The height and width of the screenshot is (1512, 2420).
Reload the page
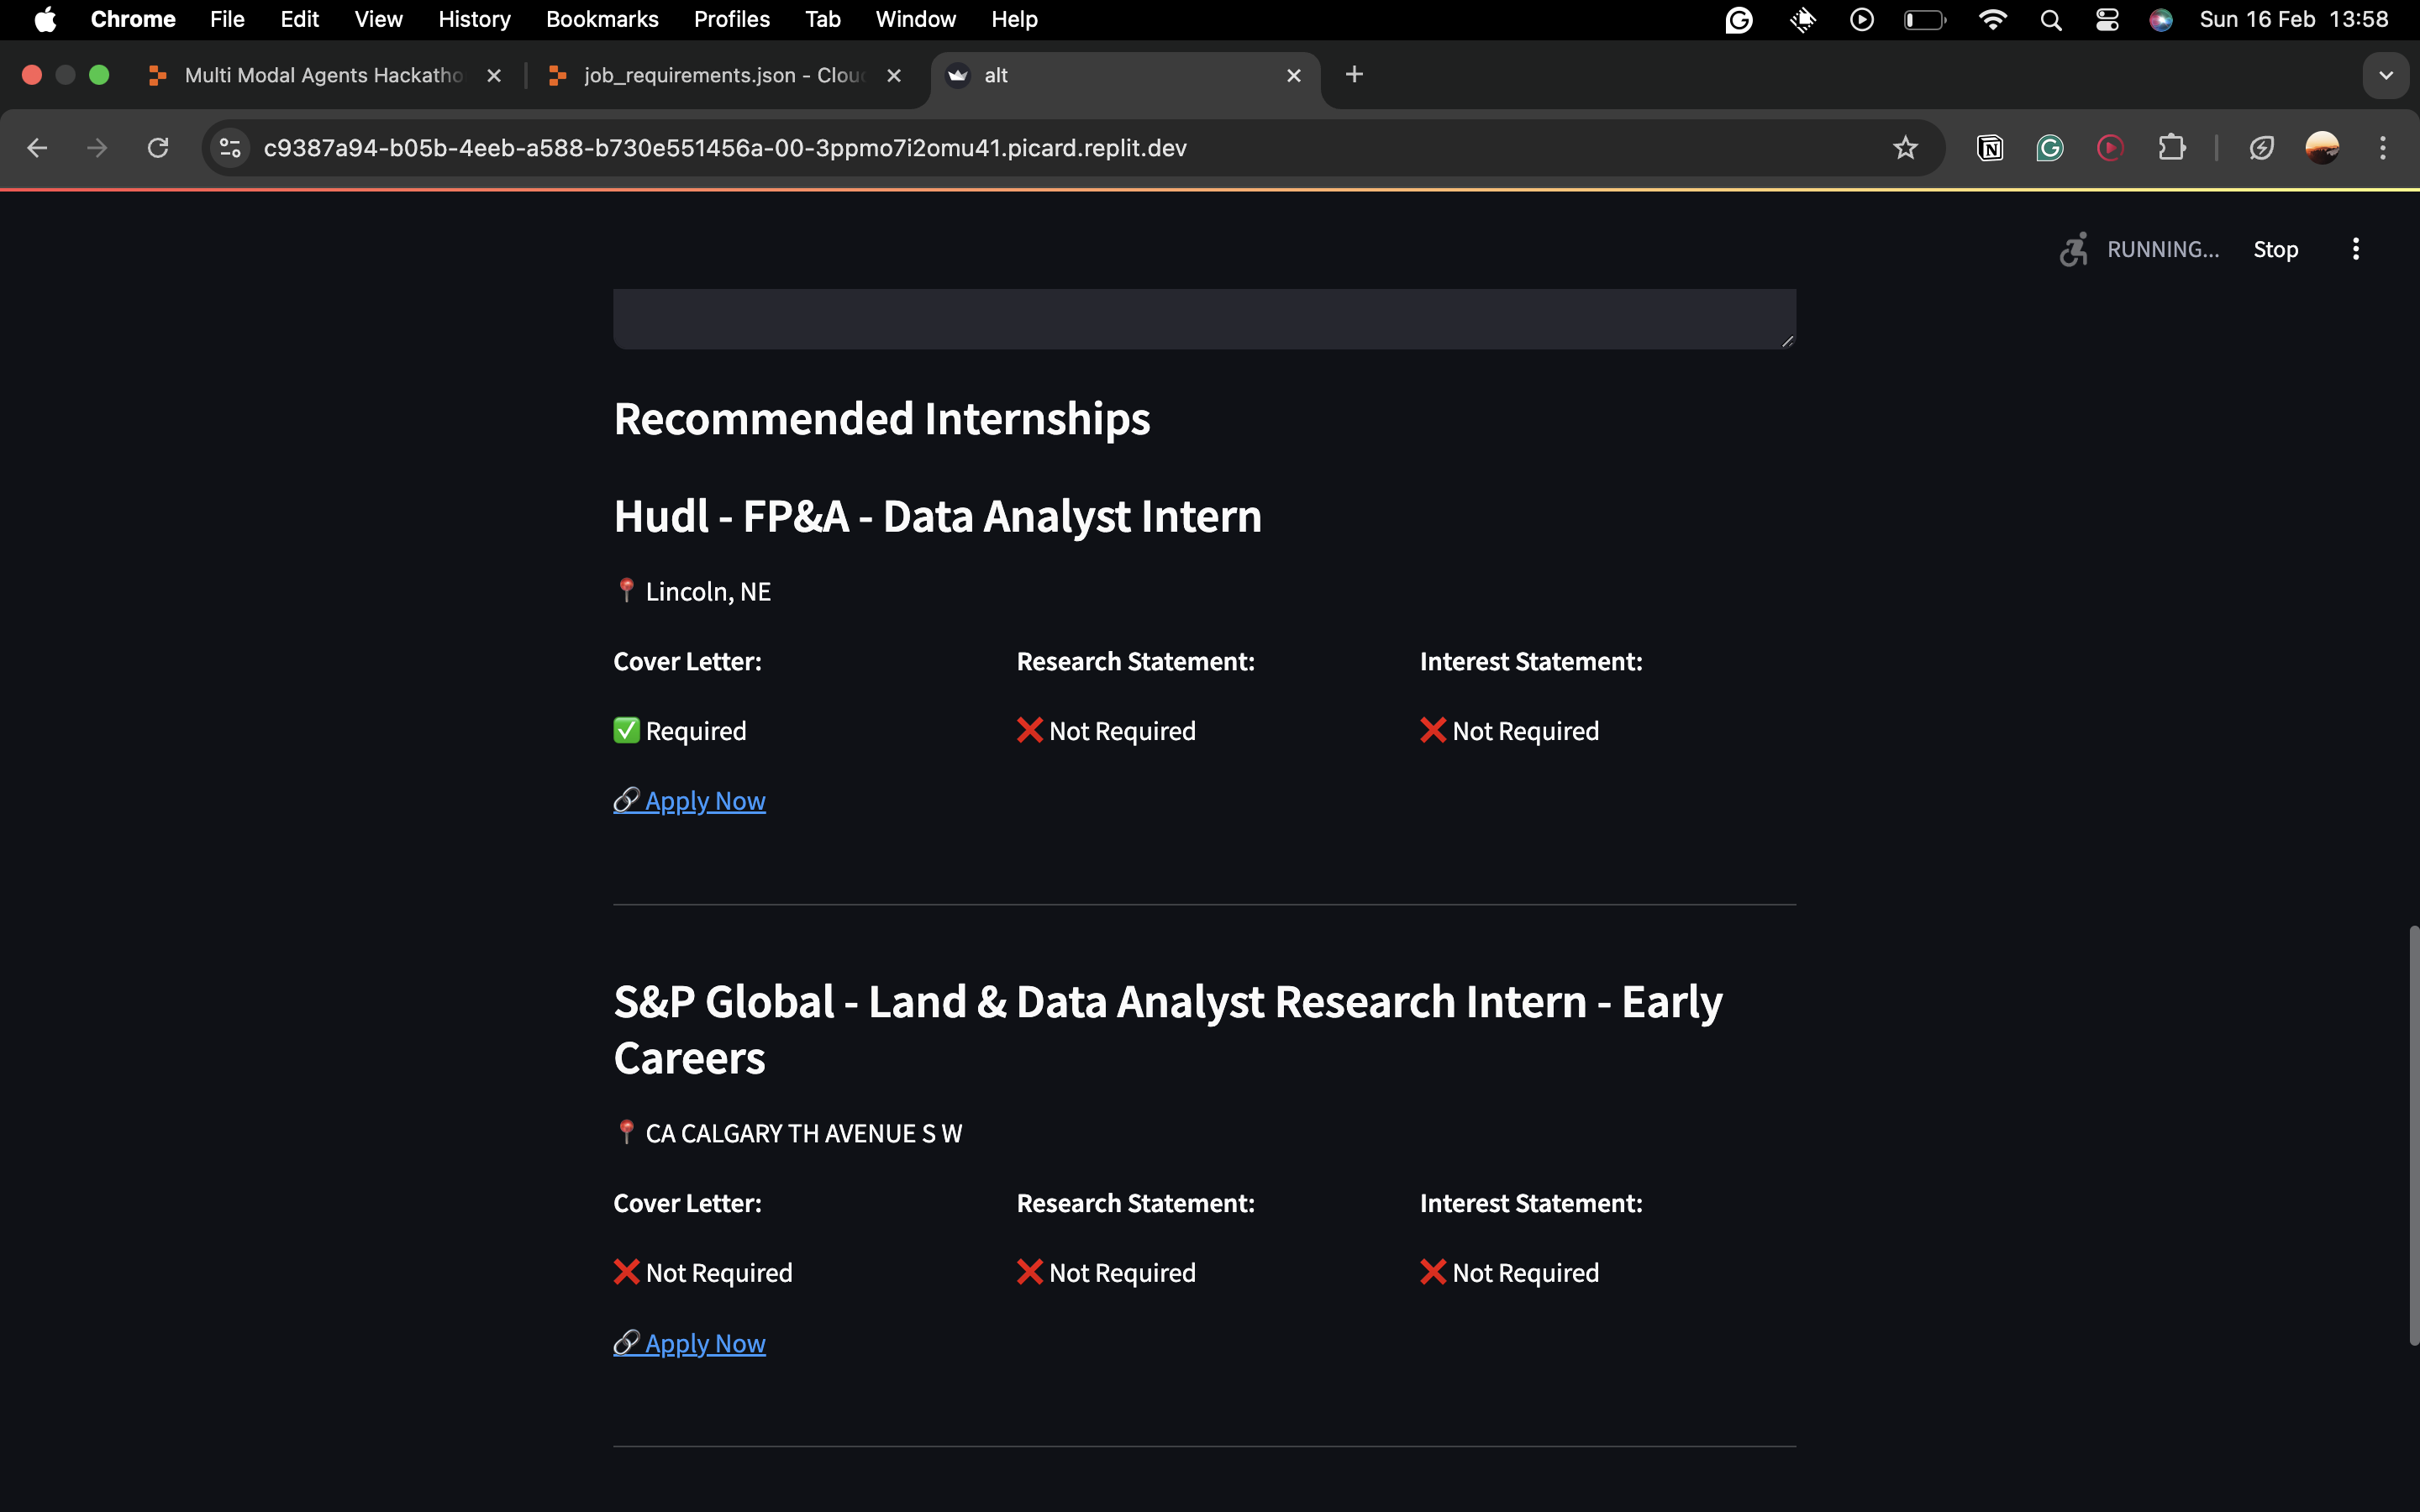click(x=158, y=148)
